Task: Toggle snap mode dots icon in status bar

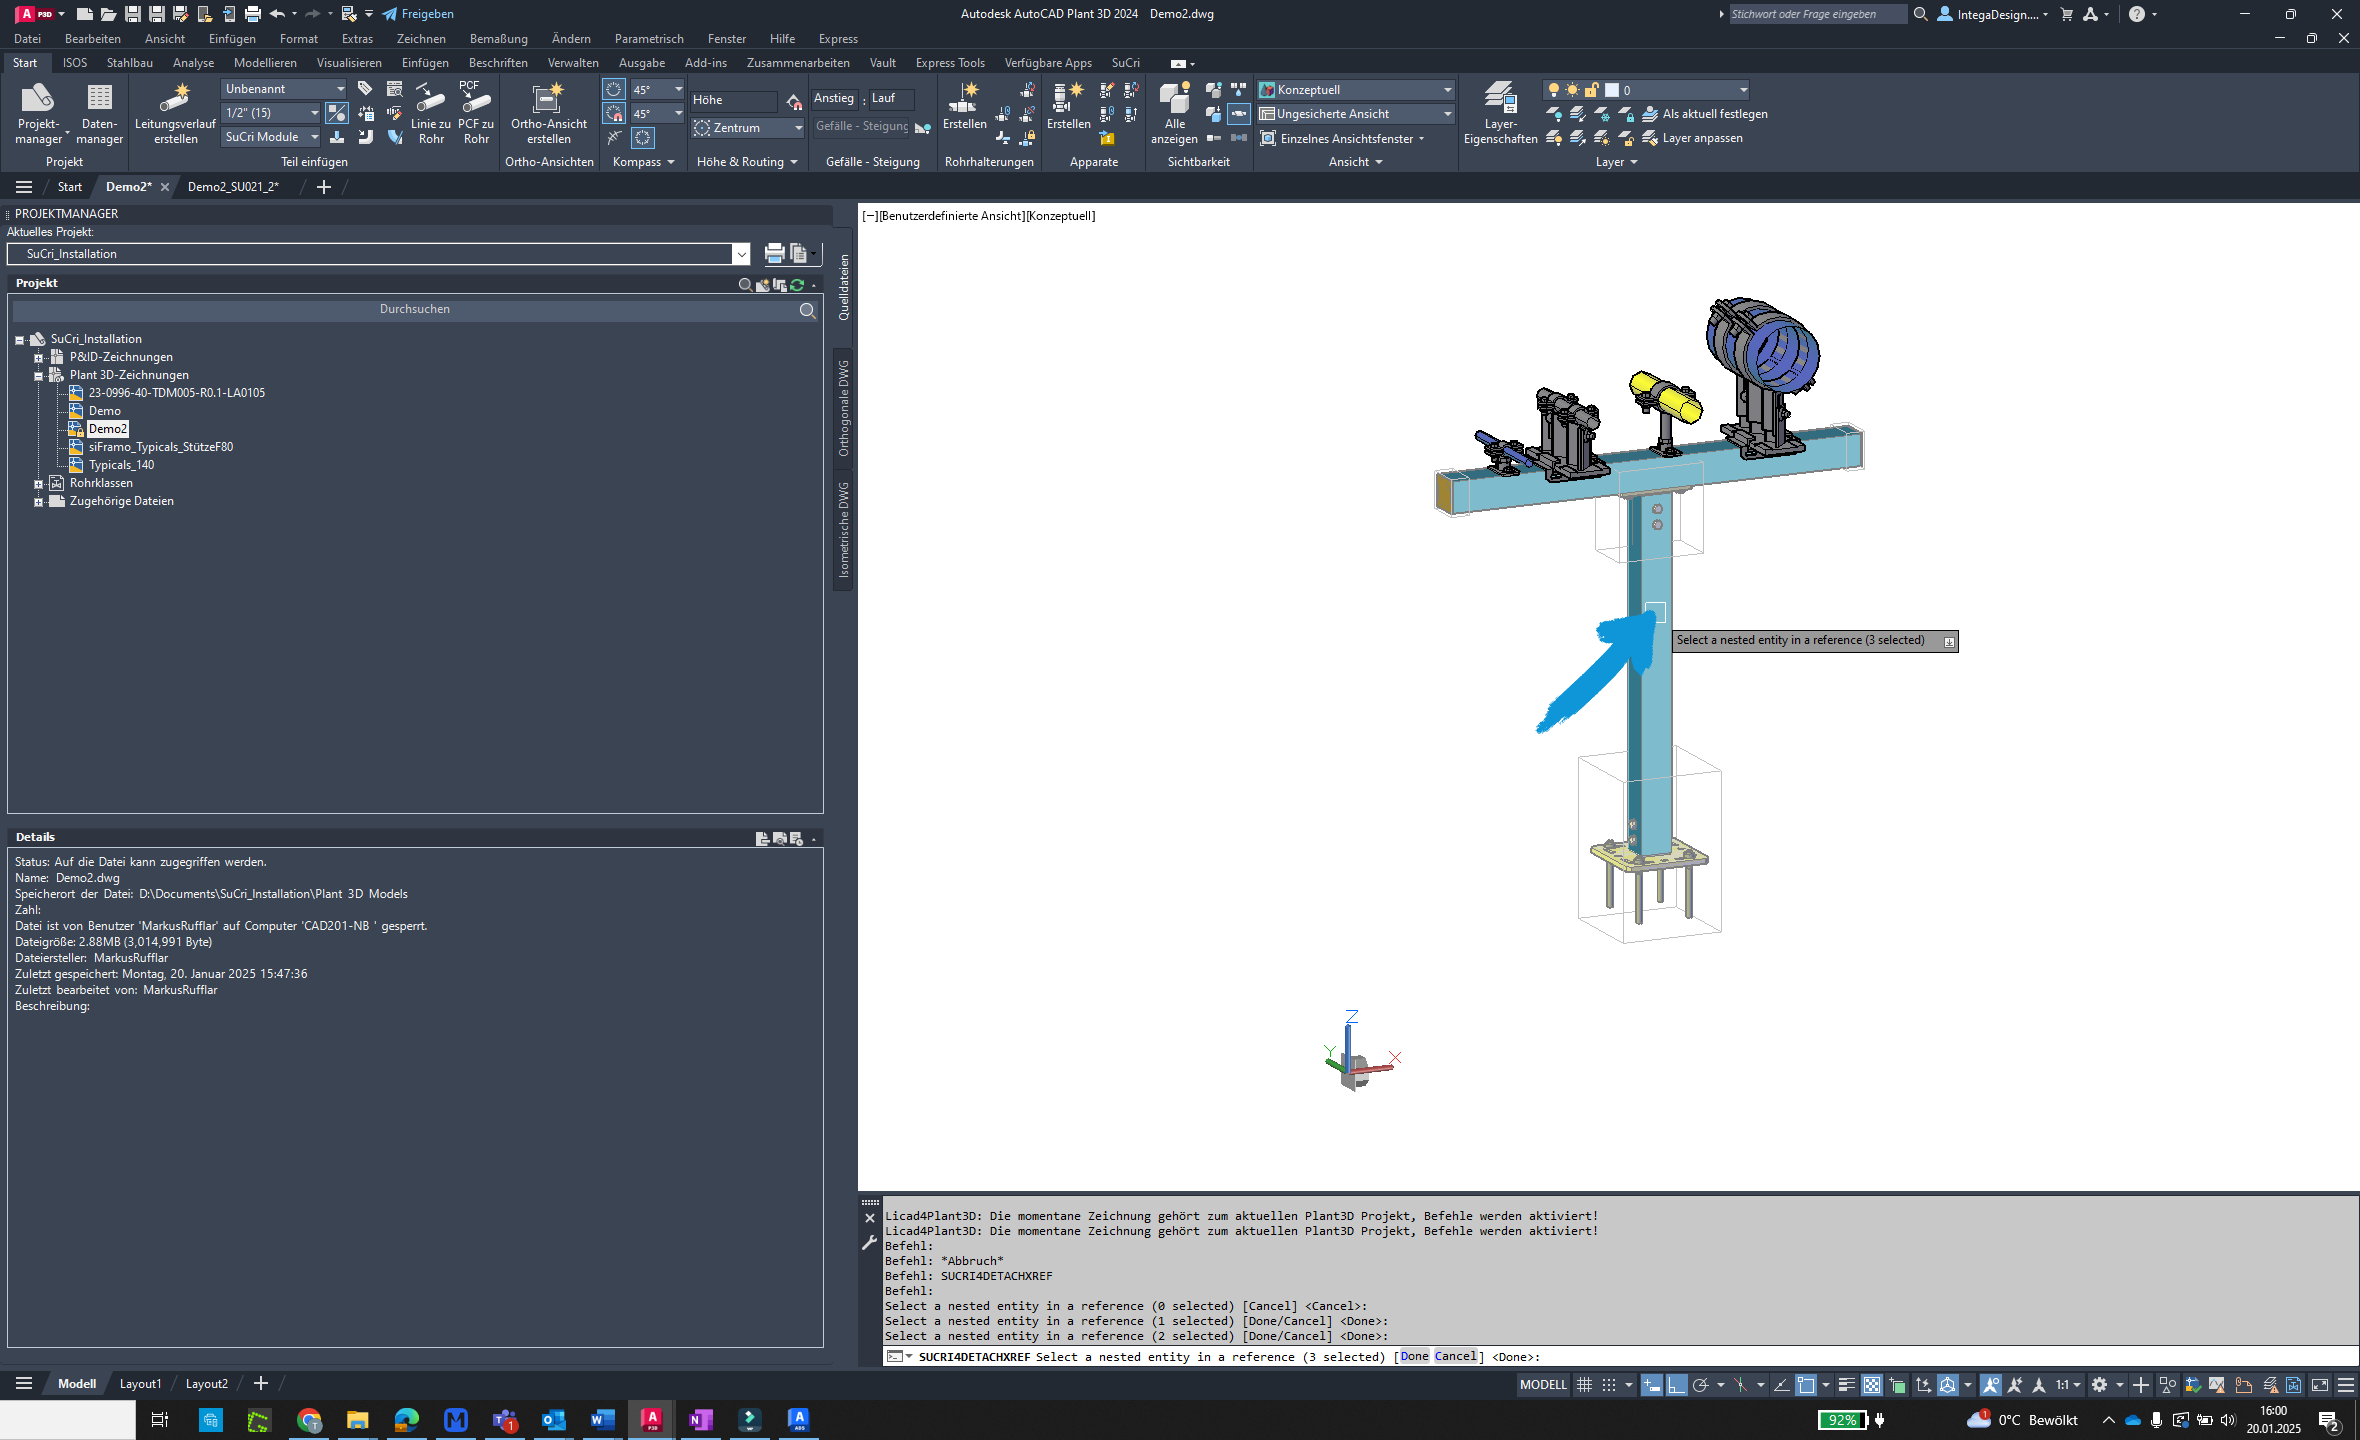Action: (1608, 1385)
